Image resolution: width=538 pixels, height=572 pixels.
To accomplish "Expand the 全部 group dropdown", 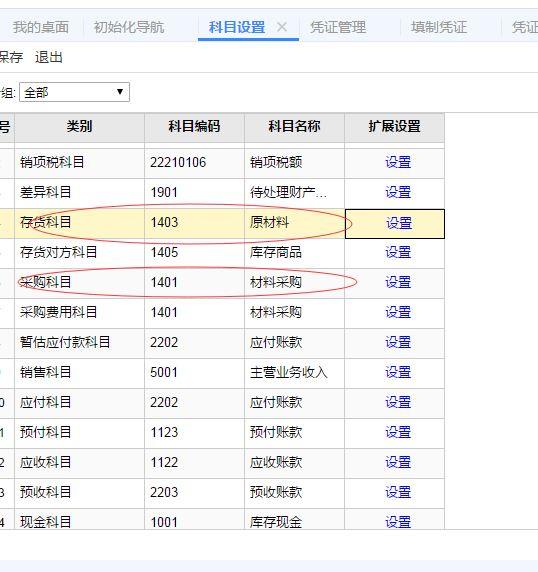I will click(74, 92).
